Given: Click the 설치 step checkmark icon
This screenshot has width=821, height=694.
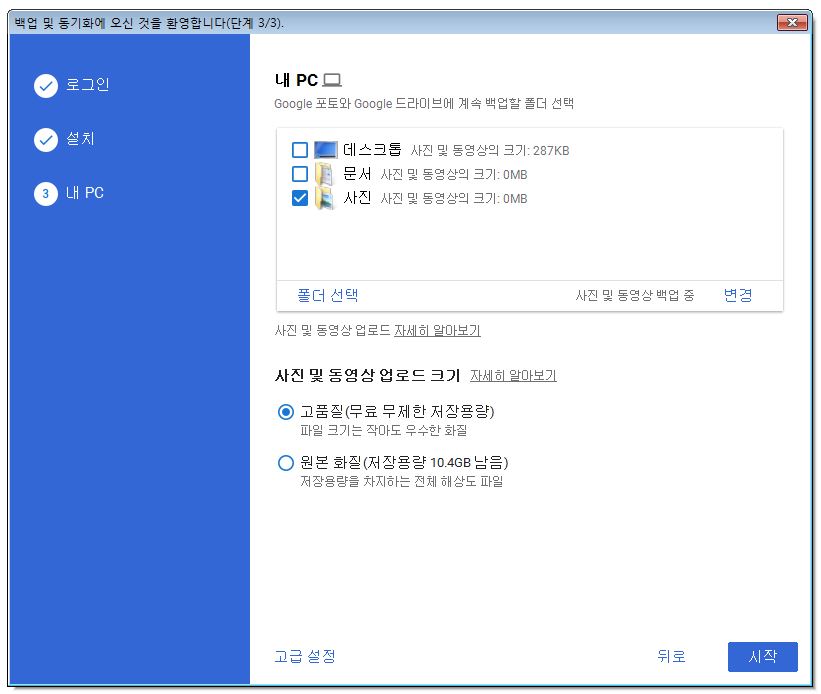Looking at the screenshot, I should click(46, 140).
